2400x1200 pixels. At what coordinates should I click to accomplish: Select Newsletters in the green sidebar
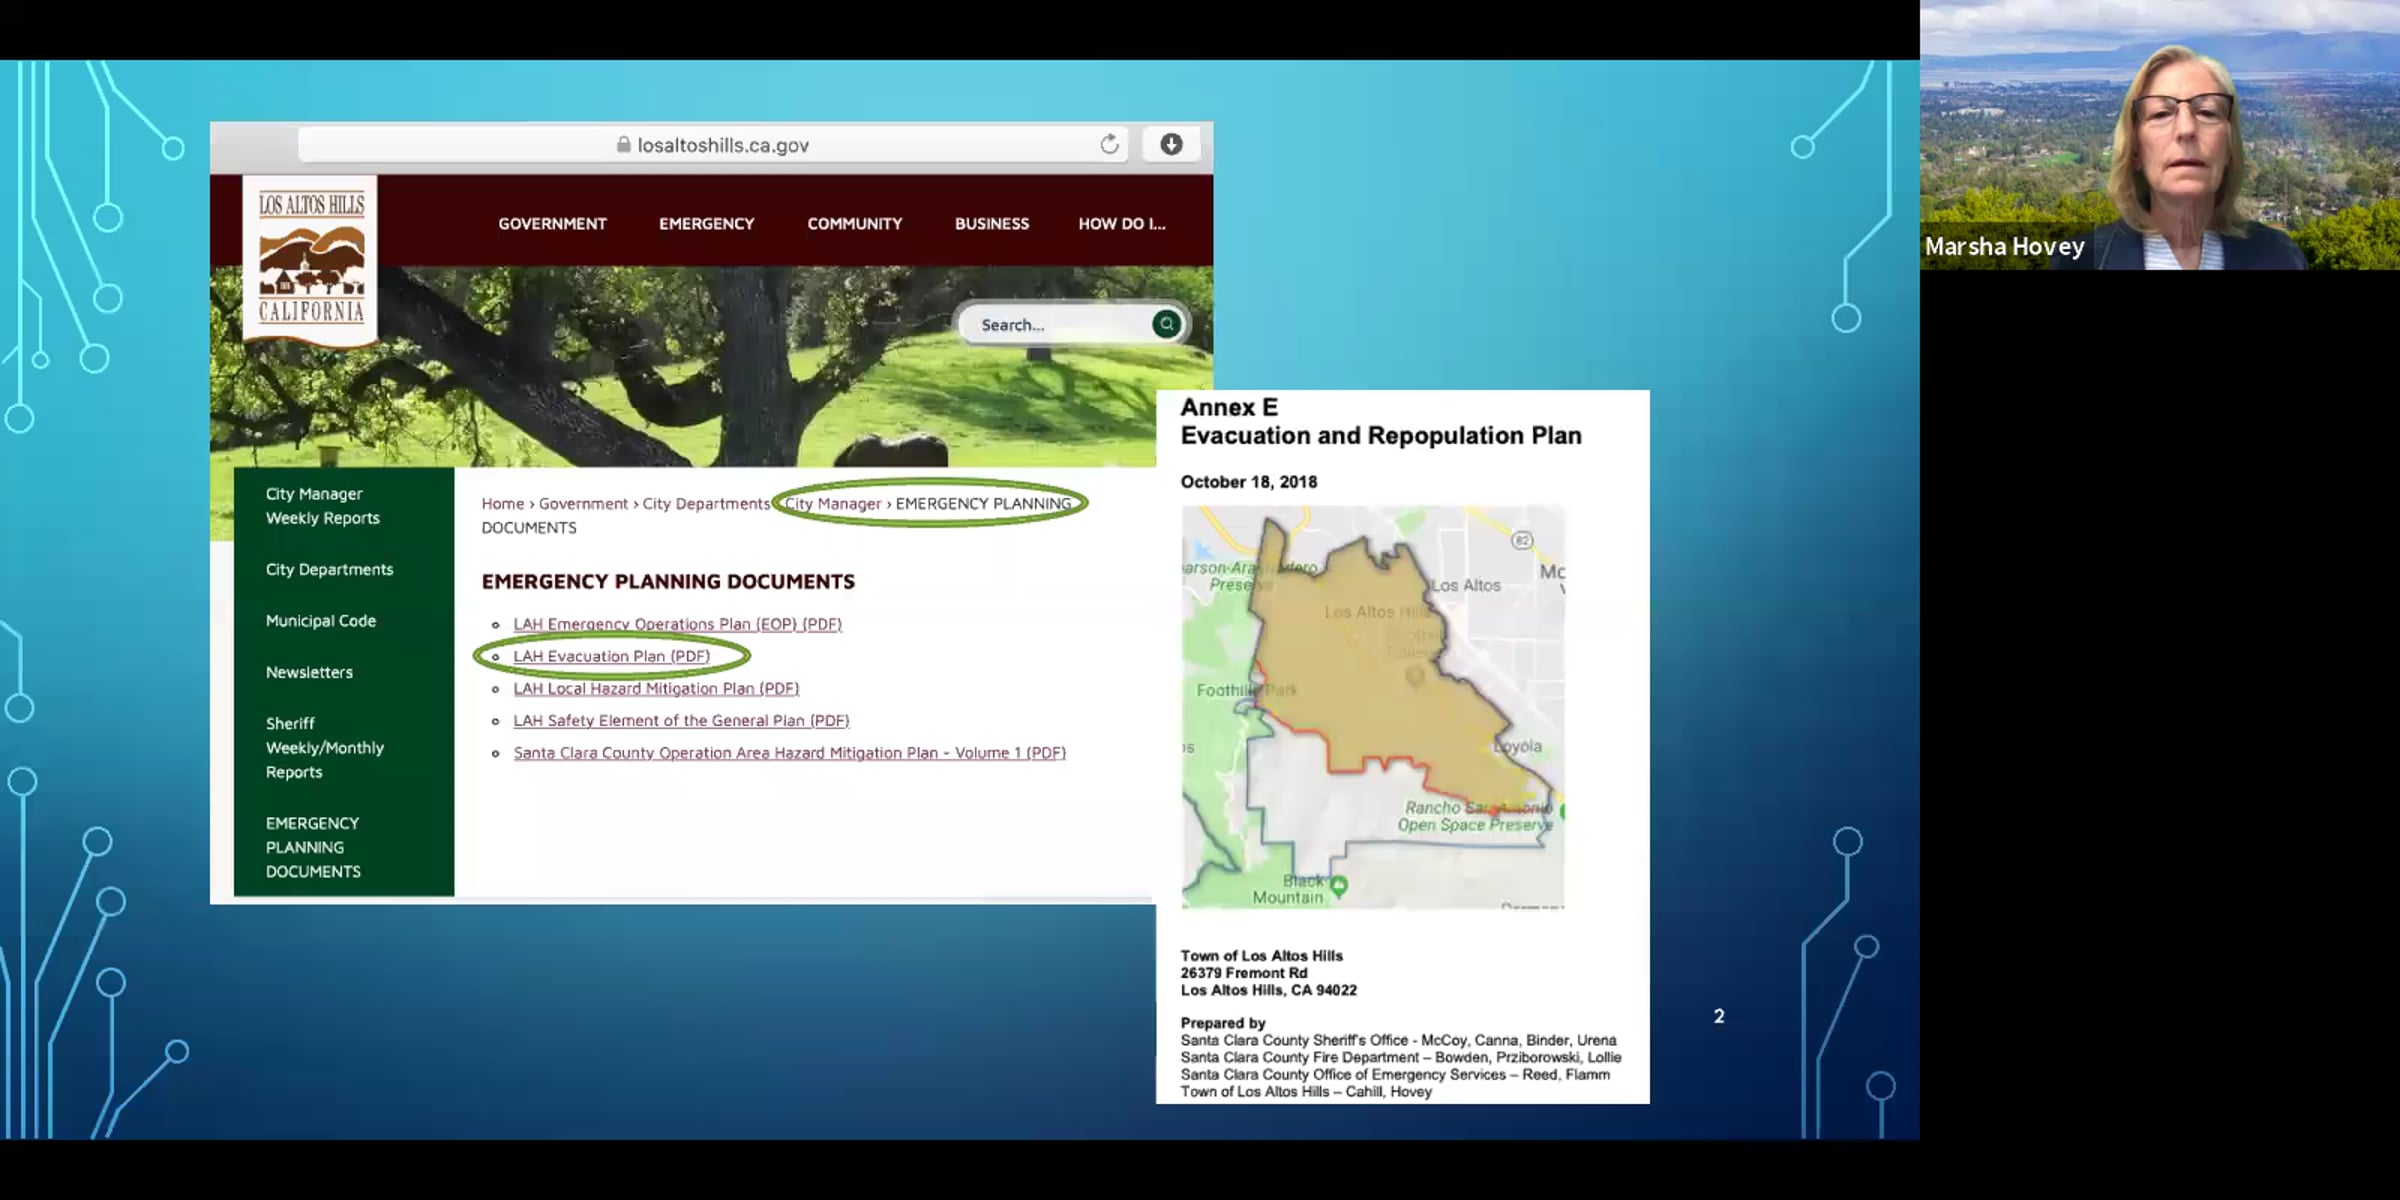[309, 672]
